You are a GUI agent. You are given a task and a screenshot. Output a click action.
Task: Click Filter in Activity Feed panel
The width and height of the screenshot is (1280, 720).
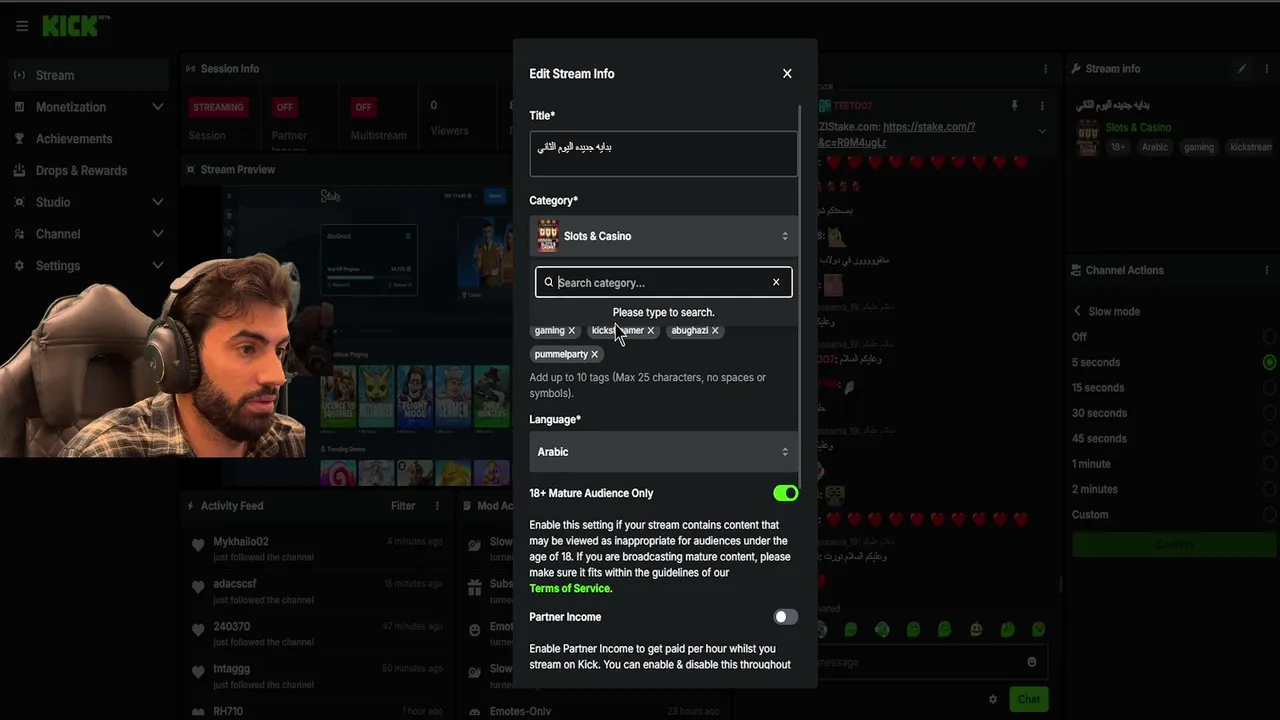403,506
